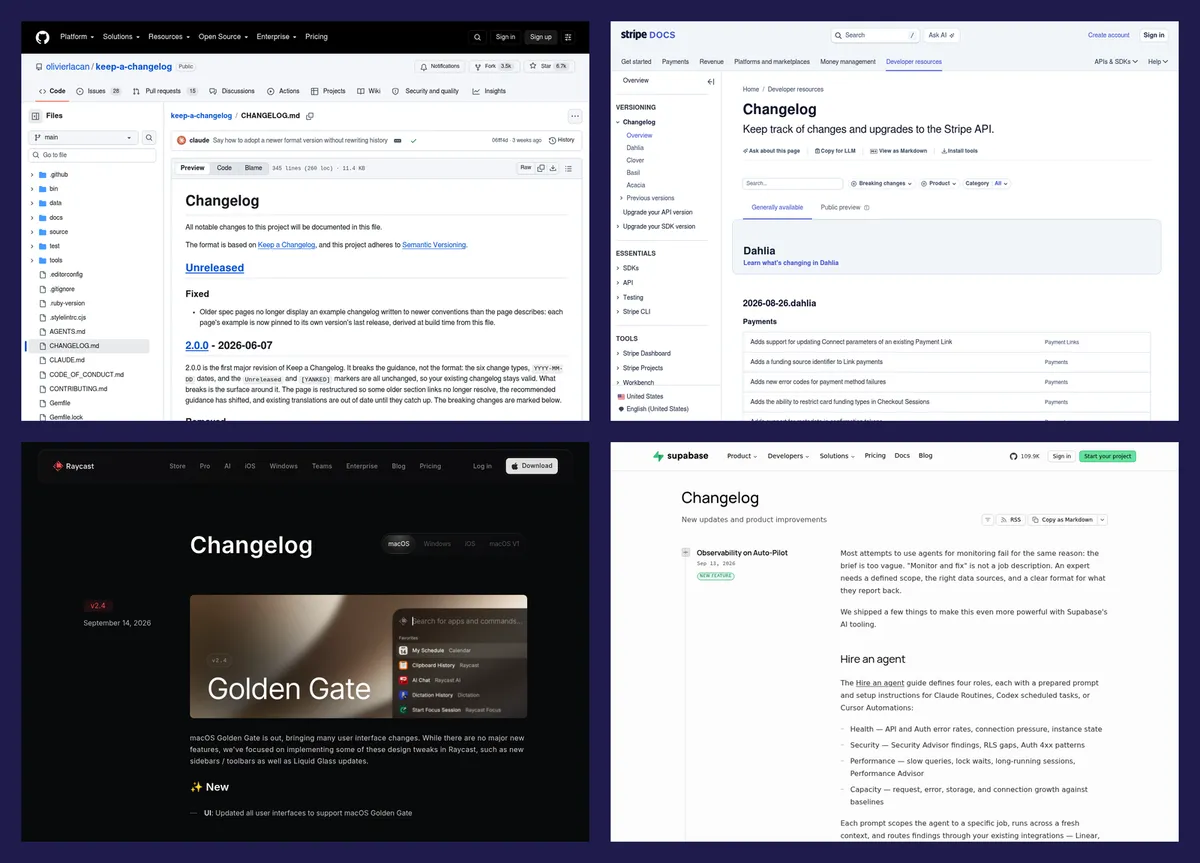Follow the Semantic Versioning link
This screenshot has height=863, width=1200.
434,245
